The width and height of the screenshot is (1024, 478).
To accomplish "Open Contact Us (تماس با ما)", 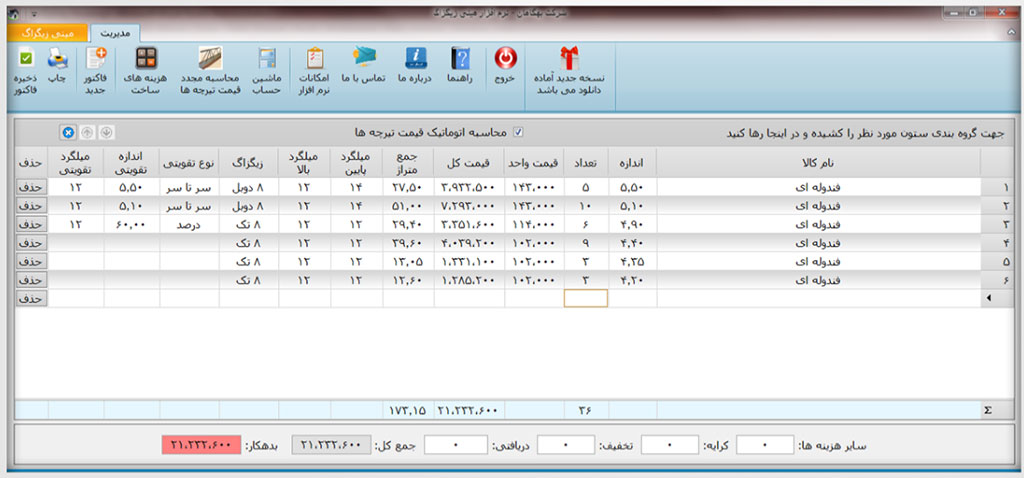I will tap(365, 60).
